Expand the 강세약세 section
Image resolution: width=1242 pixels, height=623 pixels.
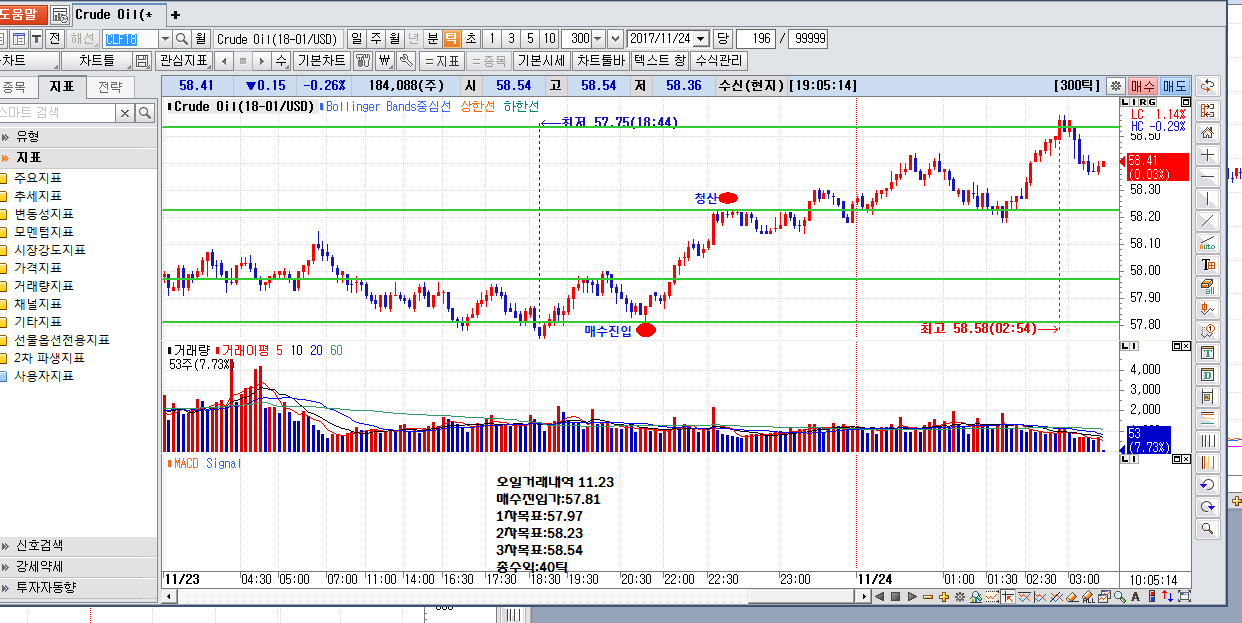point(78,566)
